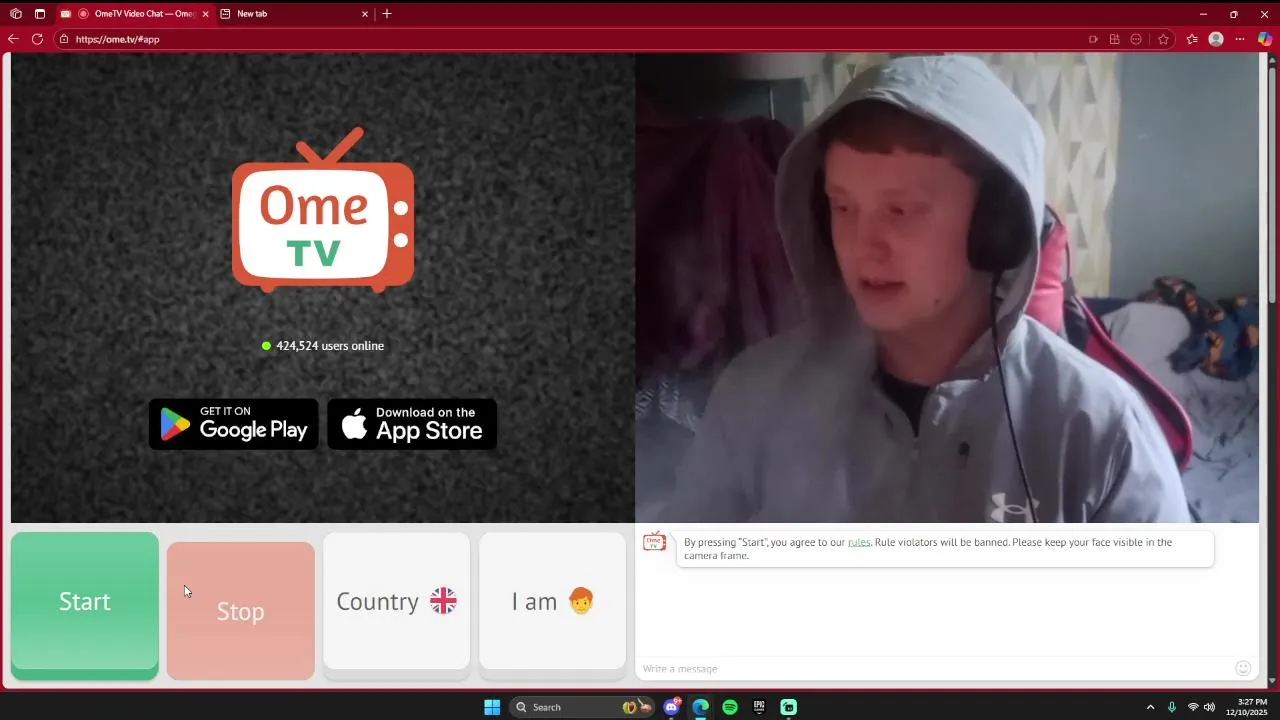The height and width of the screenshot is (720, 1280).
Task: Open the Edge workspaces icon
Action: click(16, 14)
